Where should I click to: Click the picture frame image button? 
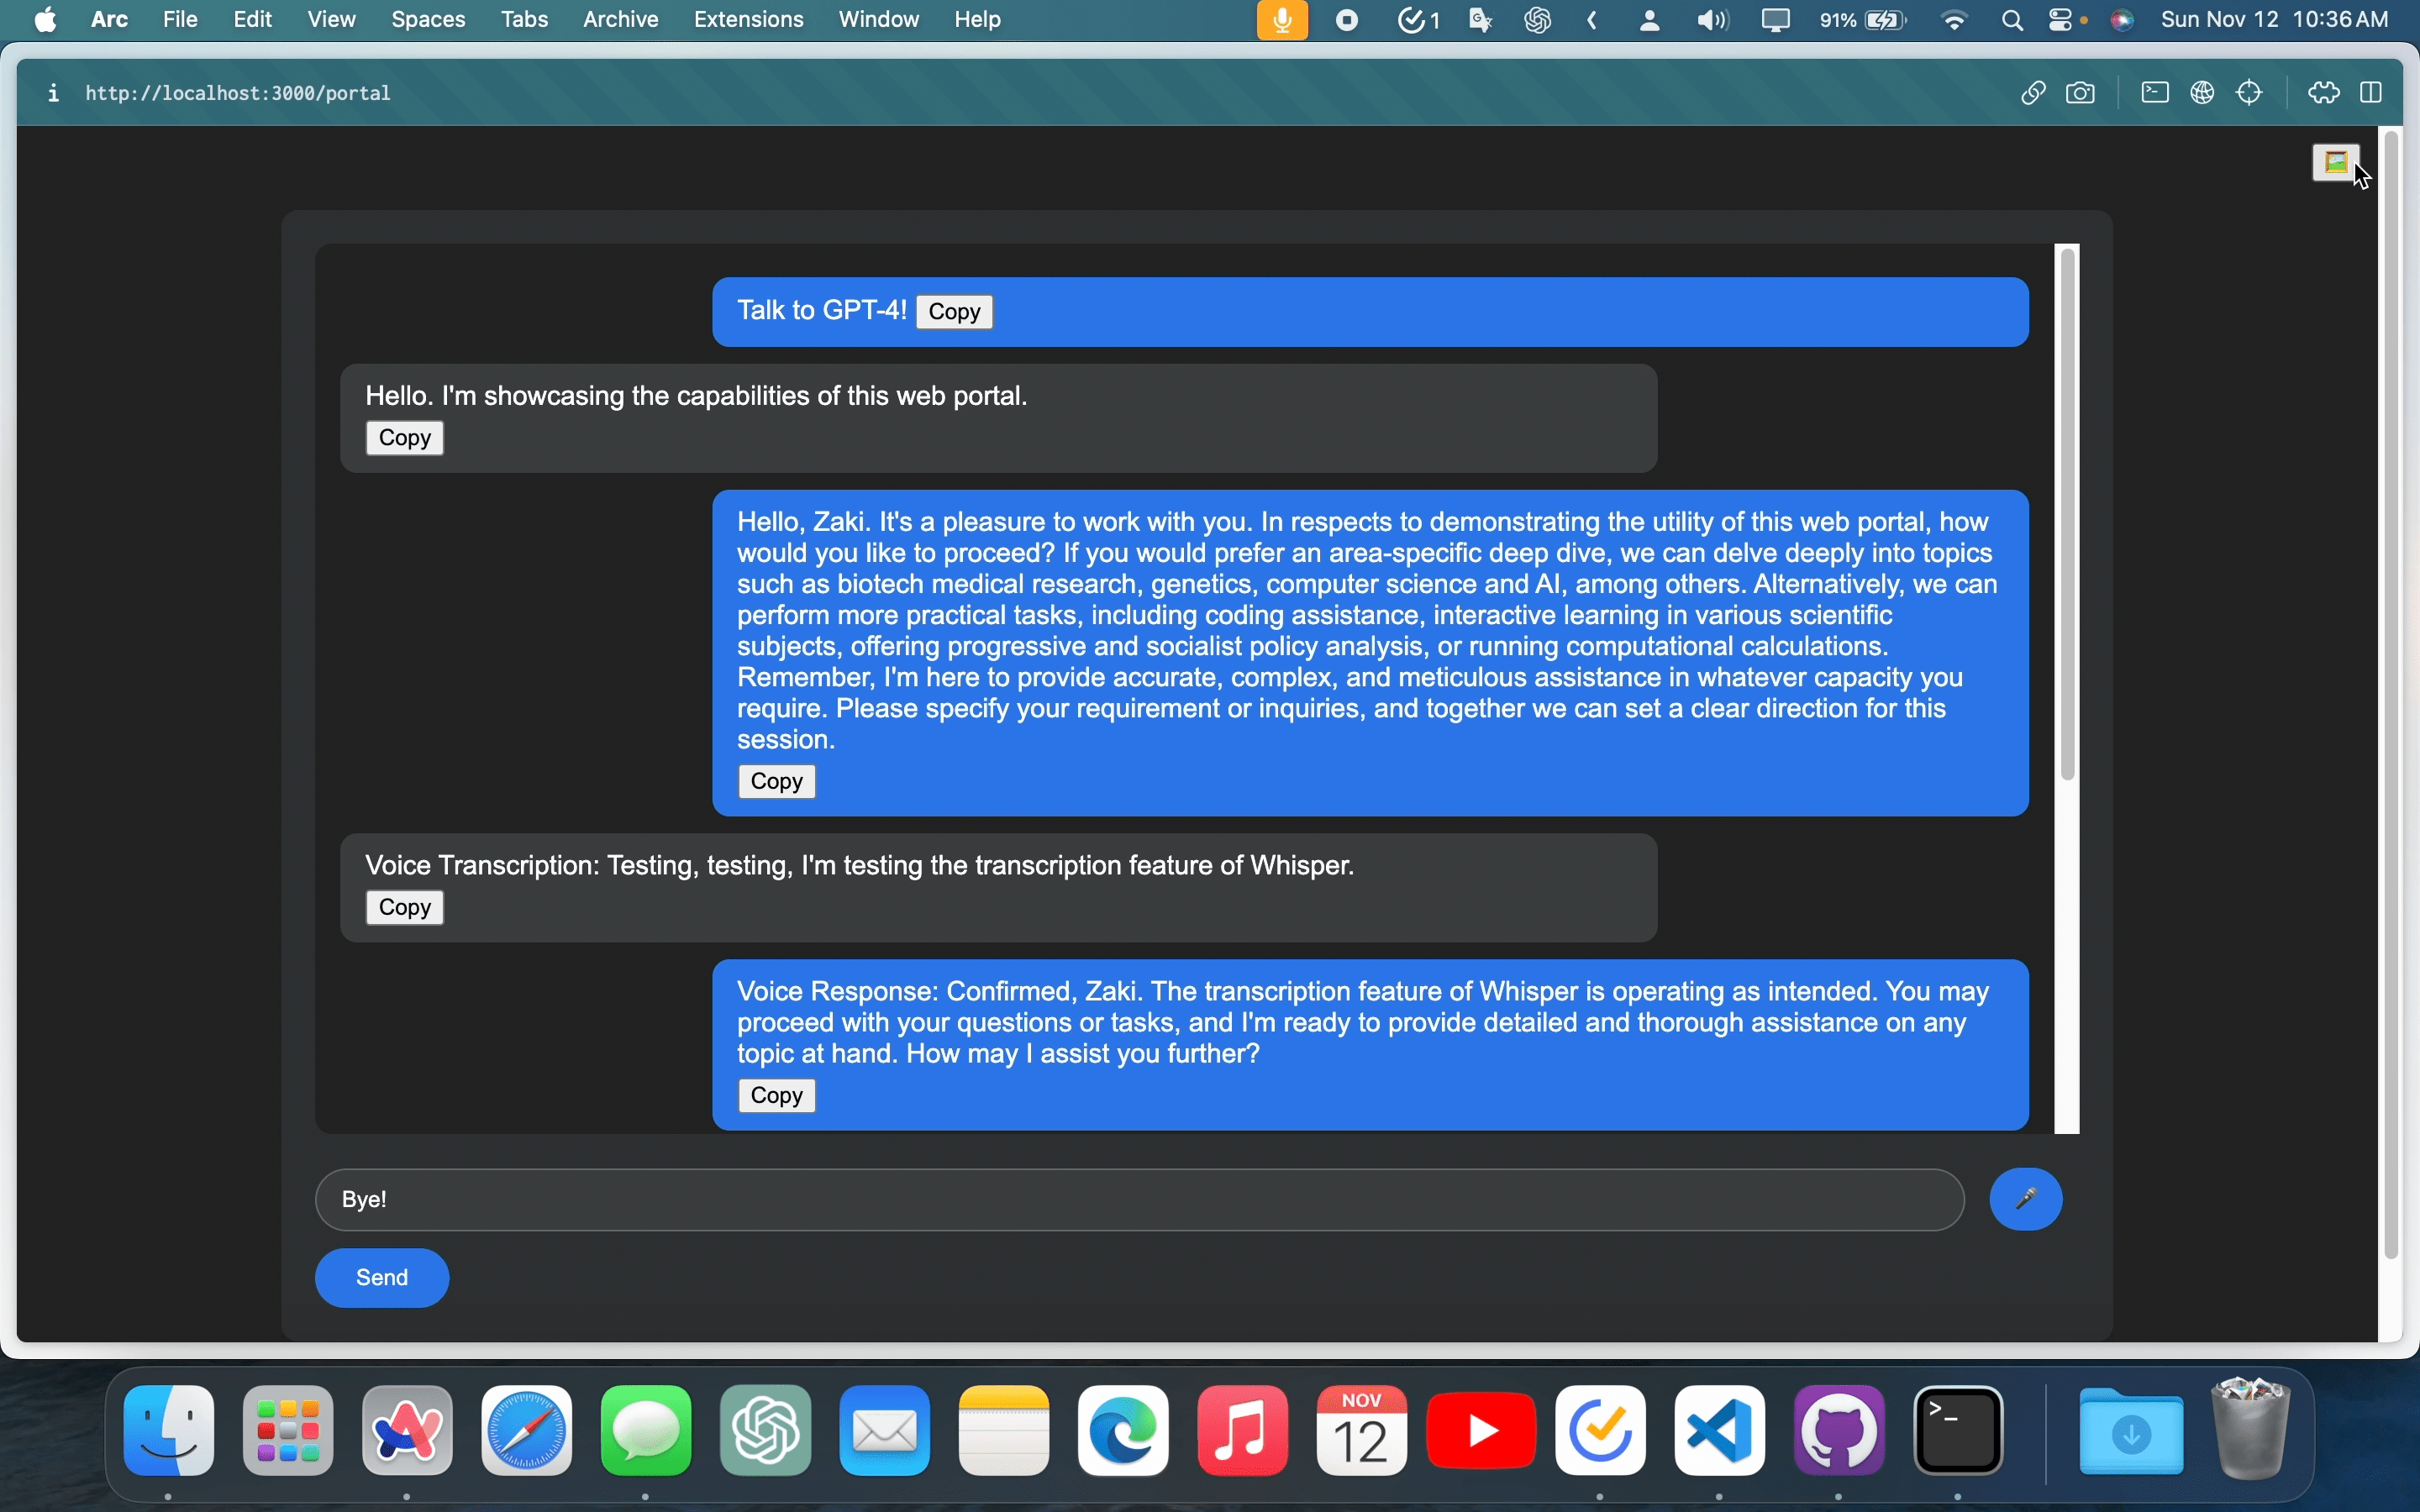point(2336,162)
